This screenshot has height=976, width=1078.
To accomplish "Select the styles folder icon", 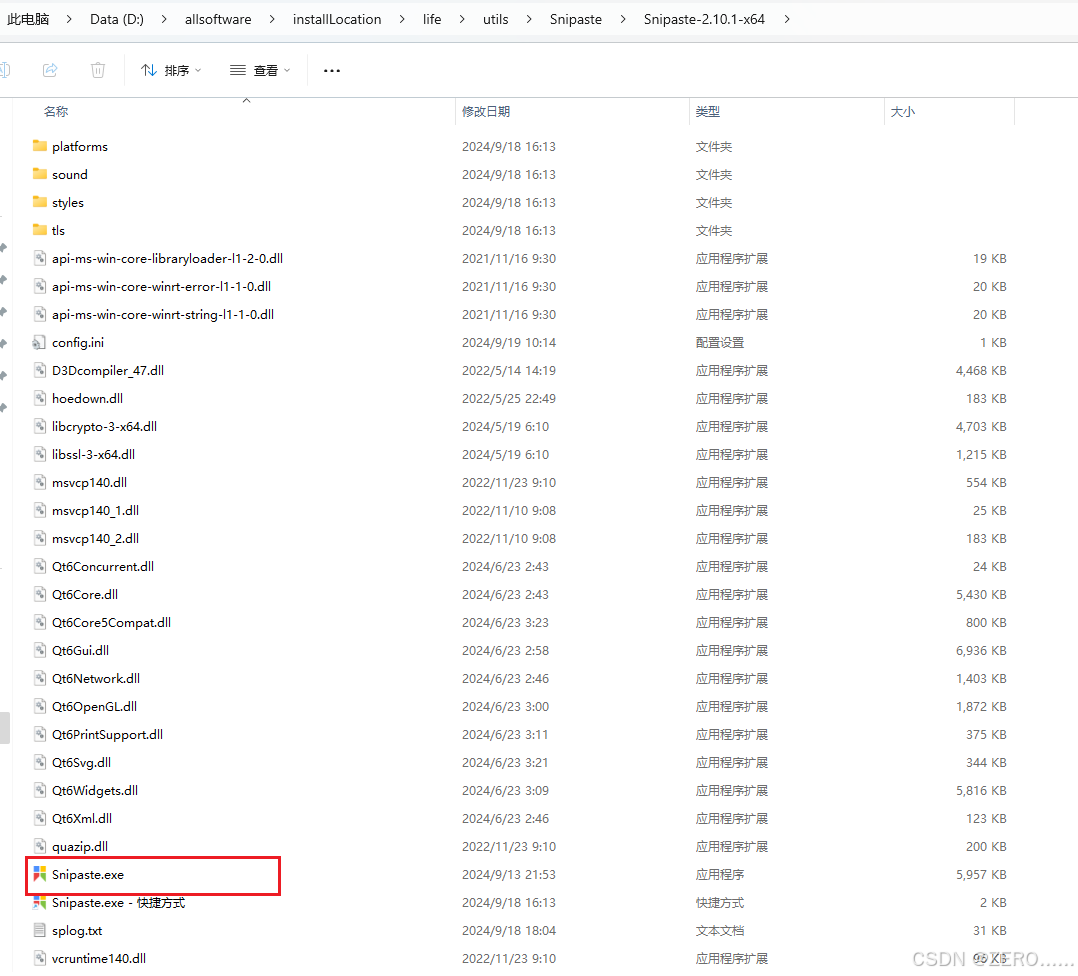I will 40,202.
